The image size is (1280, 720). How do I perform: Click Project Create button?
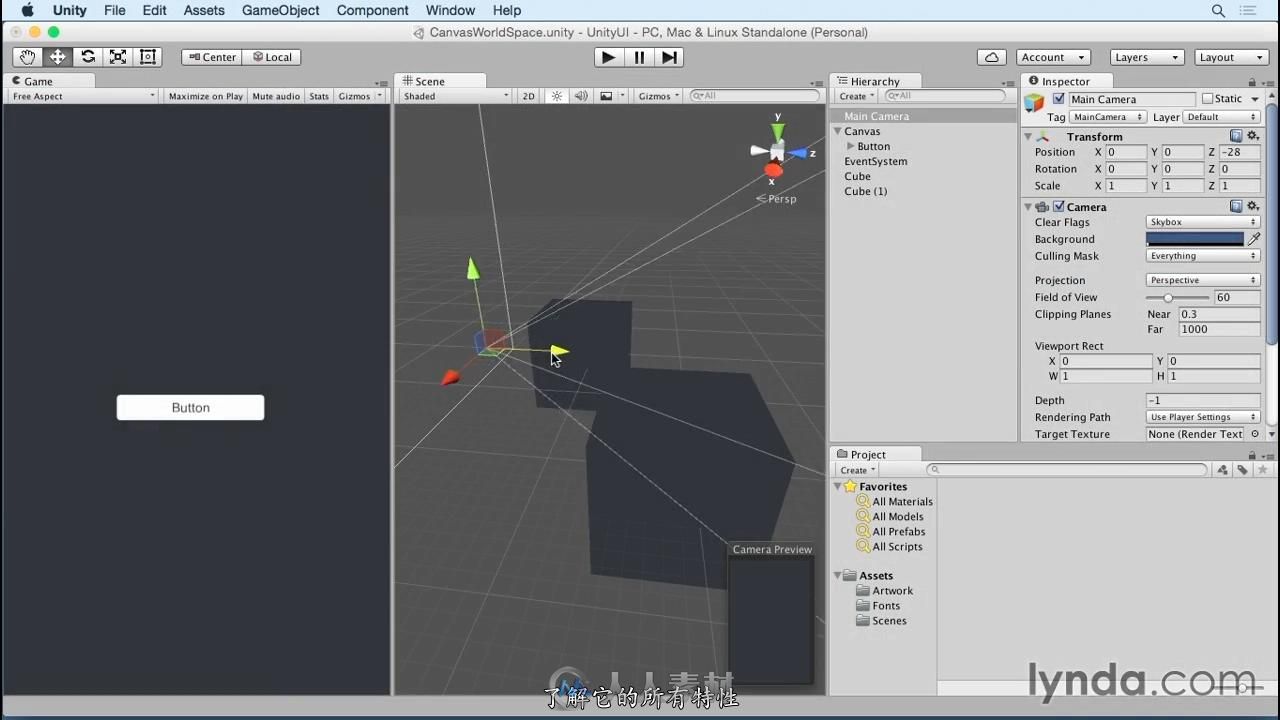(x=857, y=470)
